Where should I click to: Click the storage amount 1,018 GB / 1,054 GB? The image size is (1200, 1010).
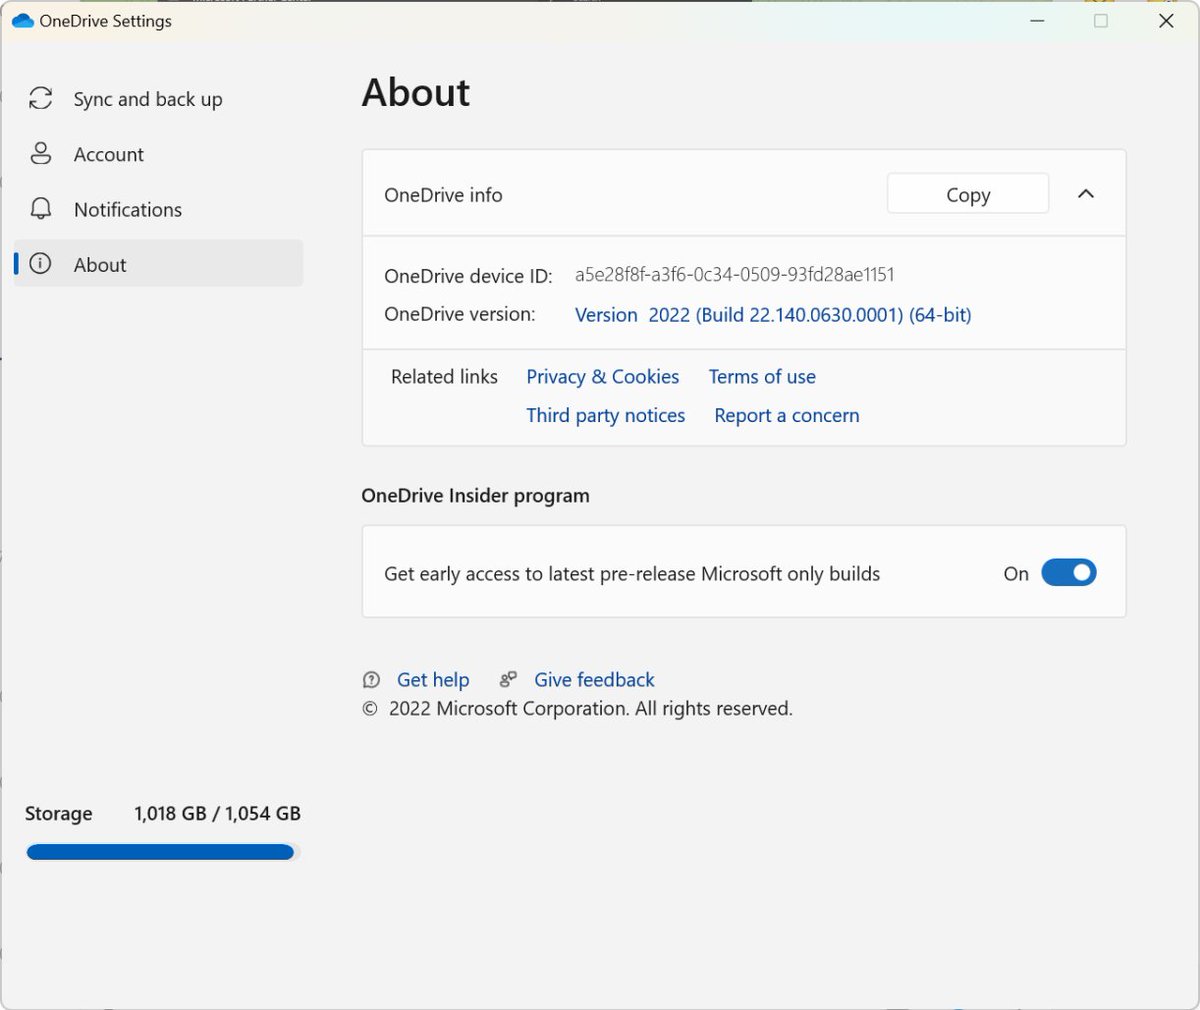[x=217, y=814]
